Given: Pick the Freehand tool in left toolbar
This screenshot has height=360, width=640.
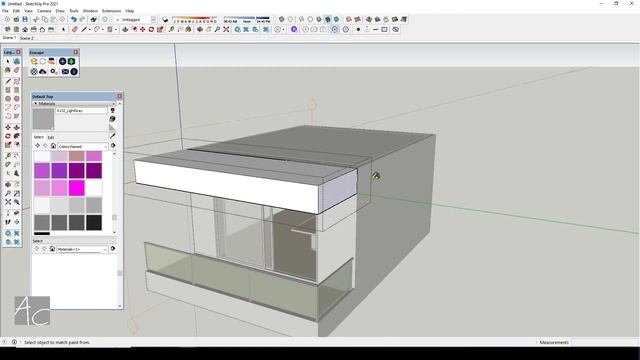Looking at the screenshot, I should coord(17,81).
